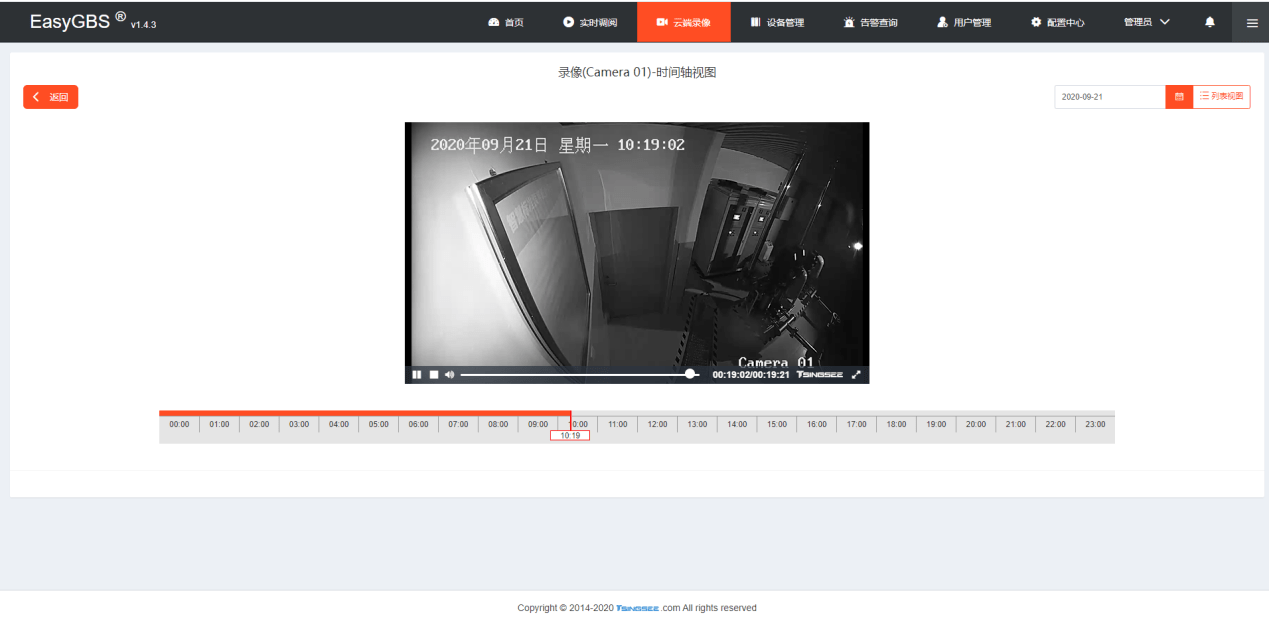Select 14:00 on the recording timeline

[736, 423]
